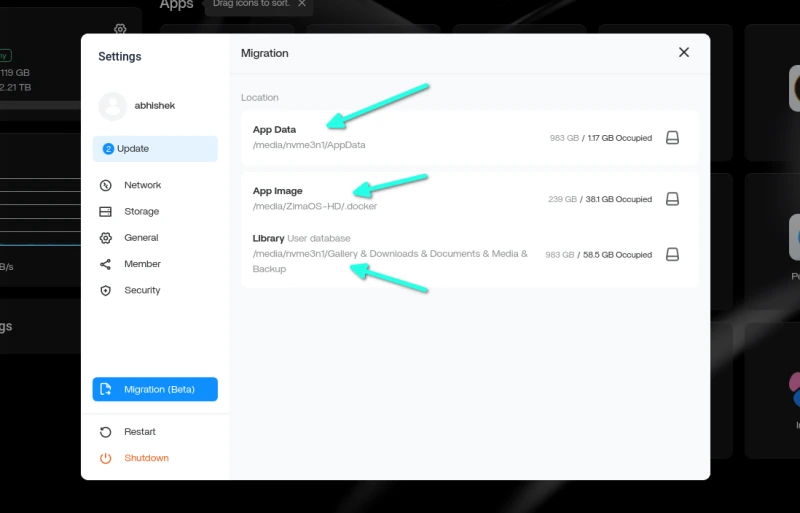Select Migration (Beta) in sidebar
This screenshot has width=800, height=513.
tap(155, 389)
